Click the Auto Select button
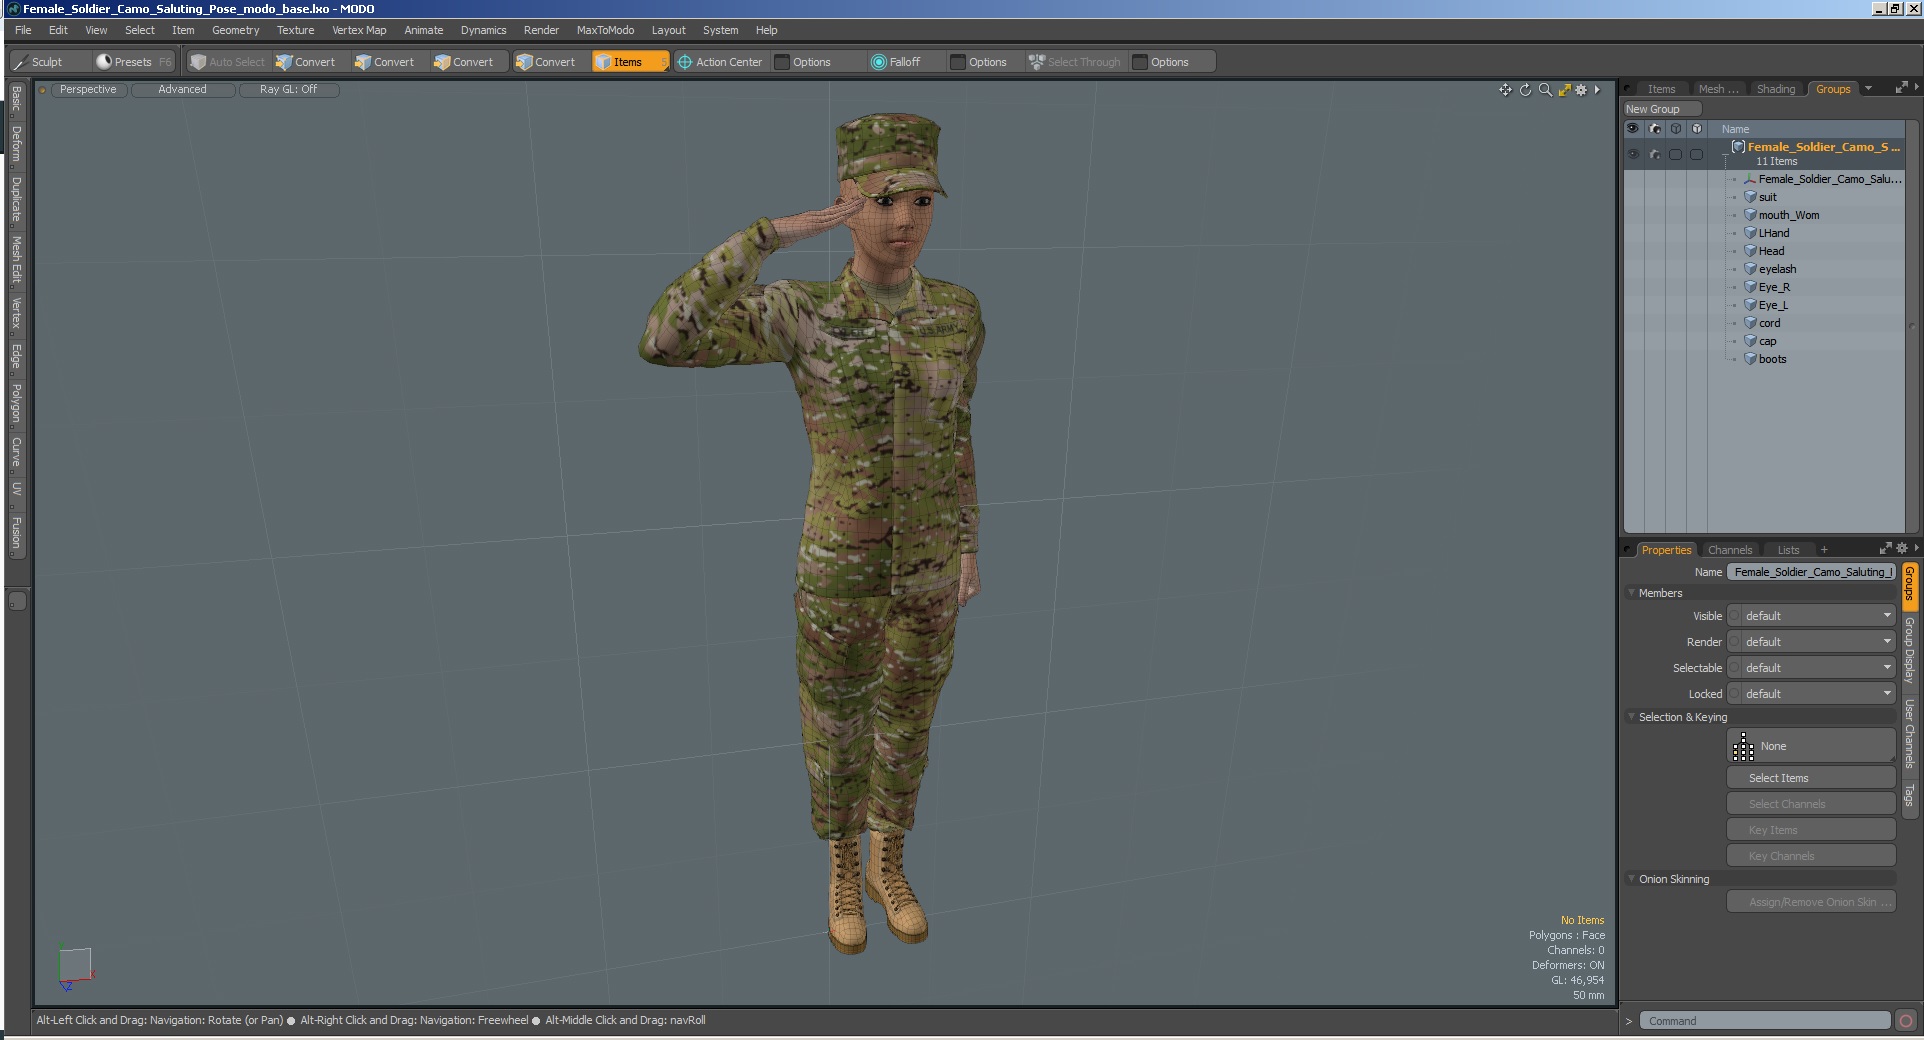1924x1040 pixels. (x=228, y=62)
